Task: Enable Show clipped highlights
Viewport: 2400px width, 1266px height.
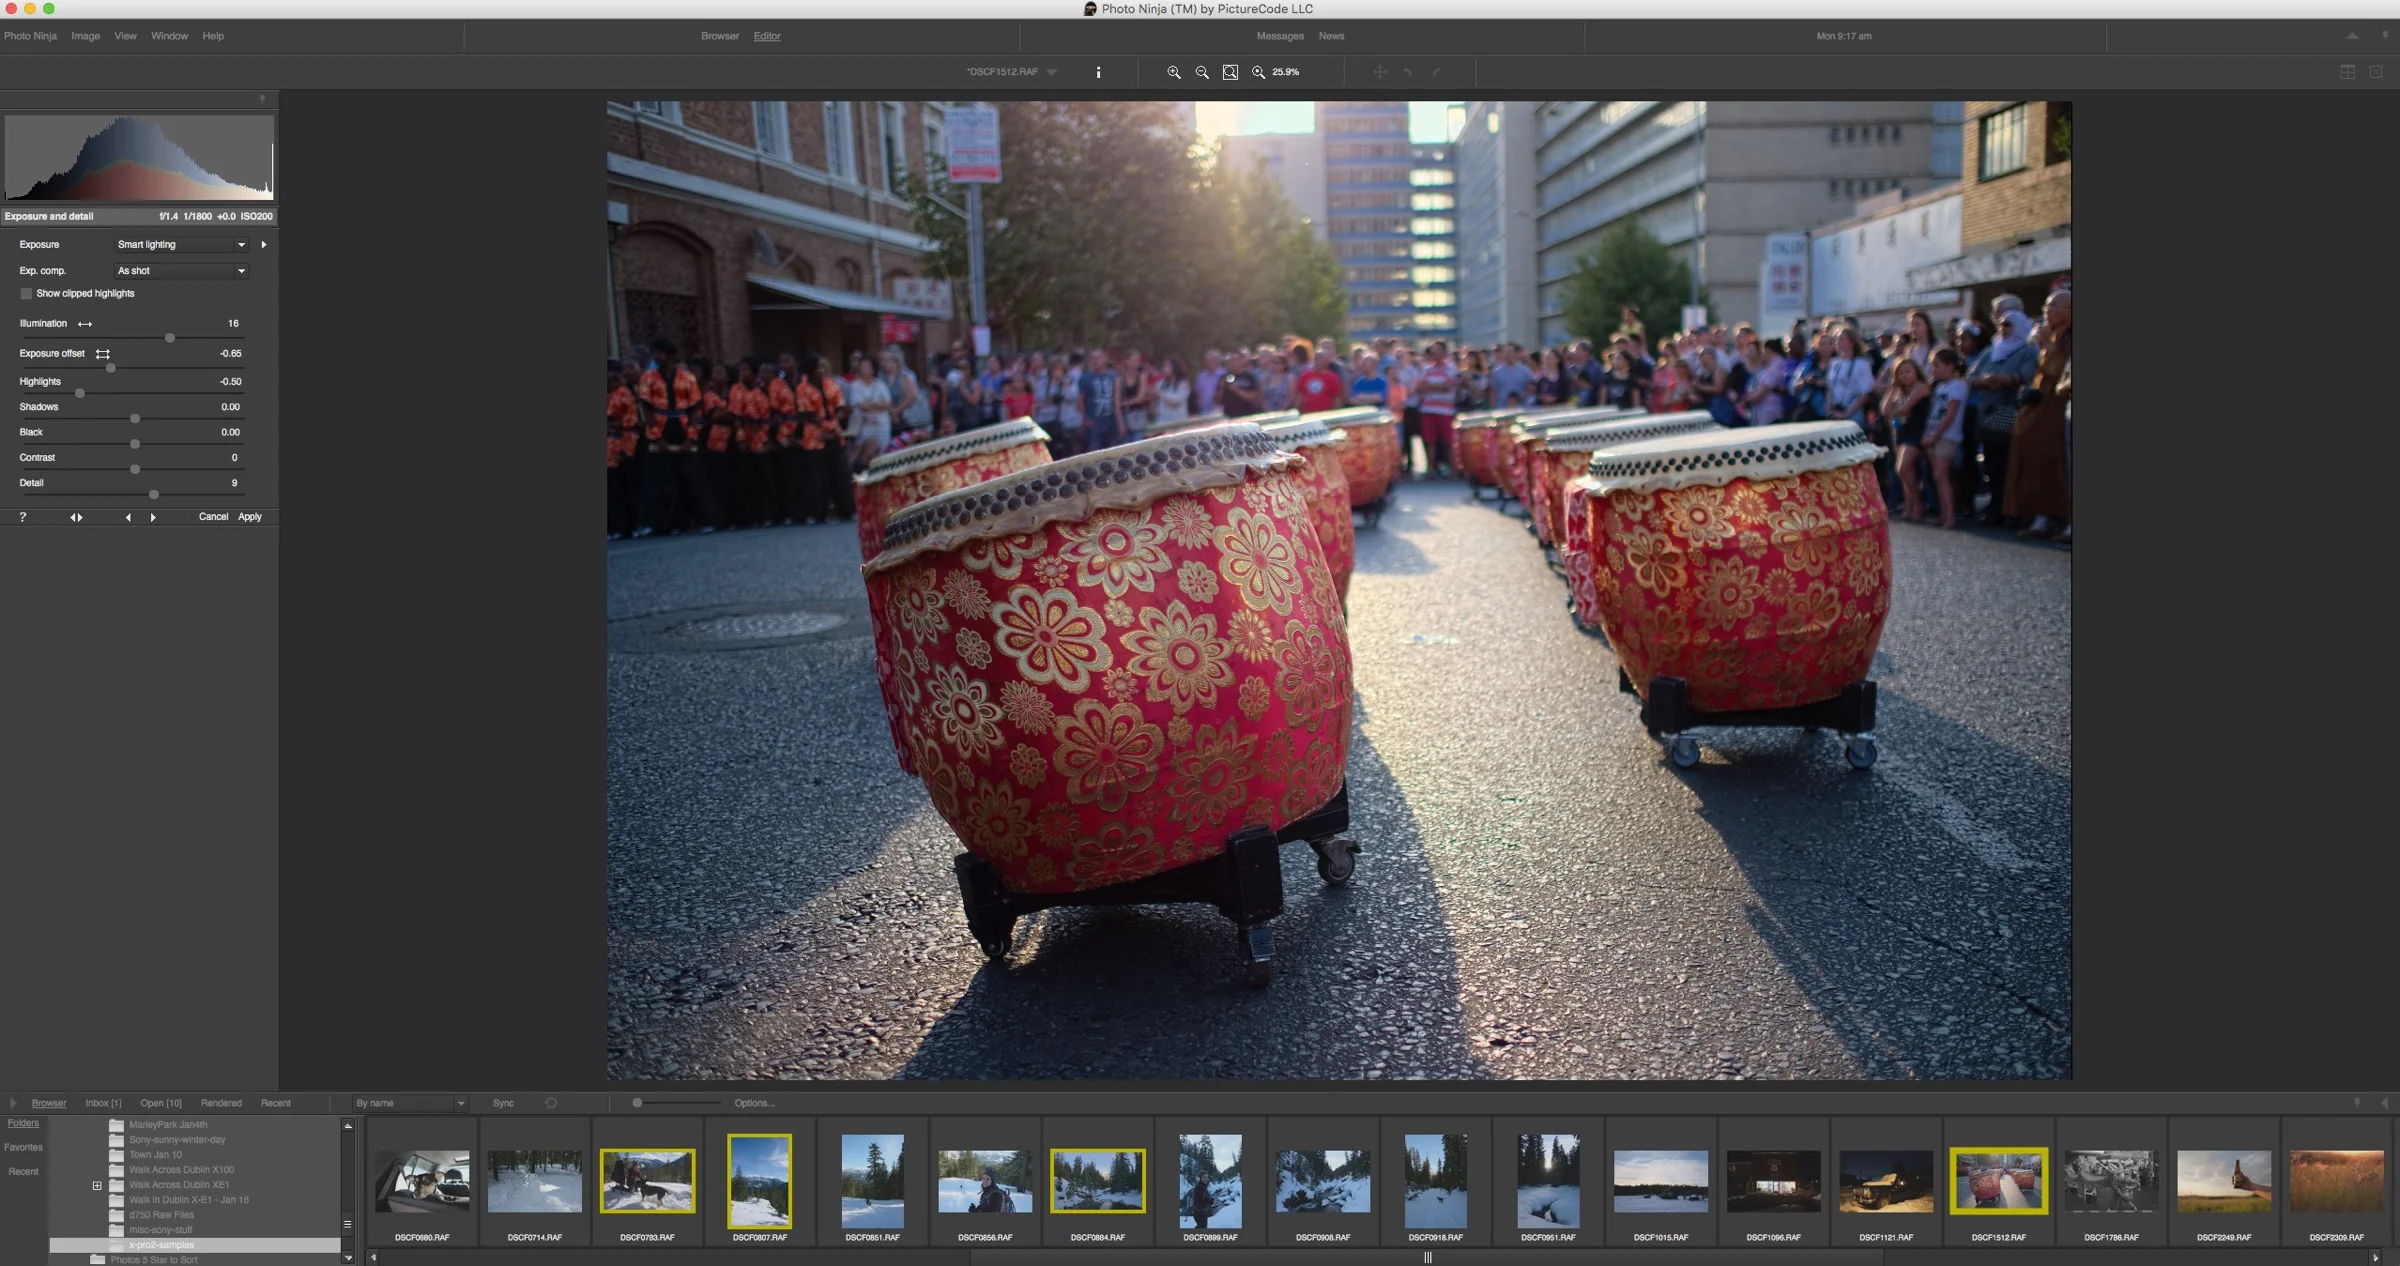Action: 26,293
